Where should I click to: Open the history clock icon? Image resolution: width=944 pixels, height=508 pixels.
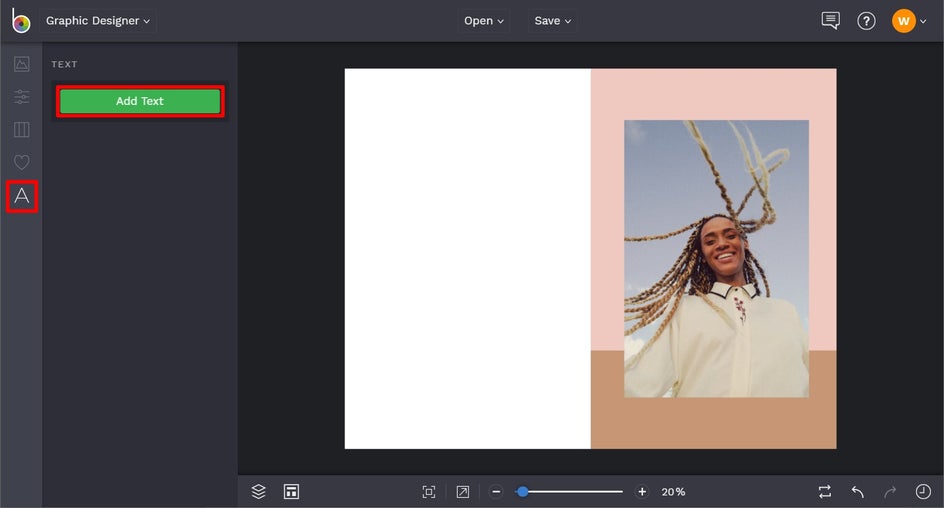pyautogui.click(x=923, y=492)
